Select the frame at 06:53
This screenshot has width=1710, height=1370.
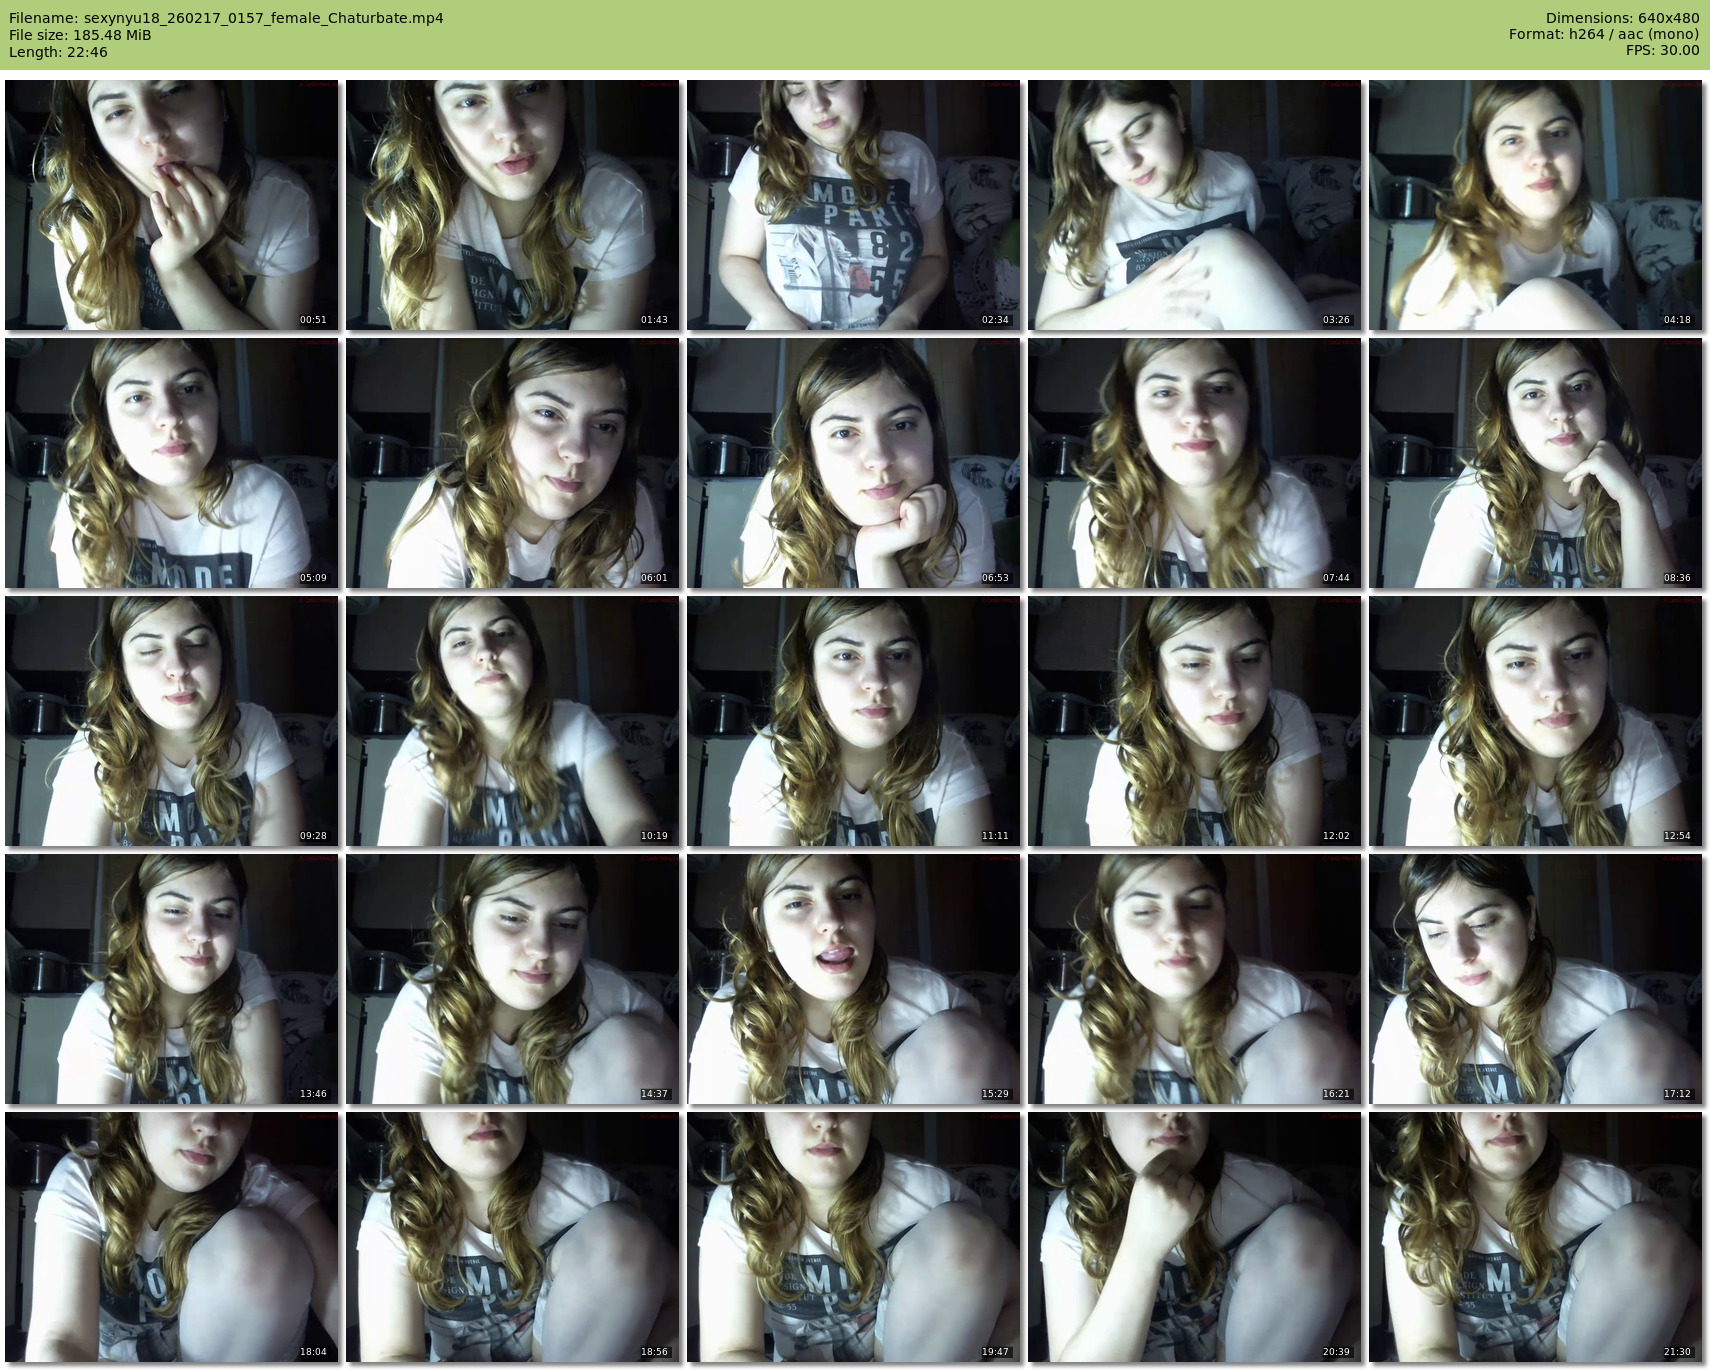tap(854, 463)
